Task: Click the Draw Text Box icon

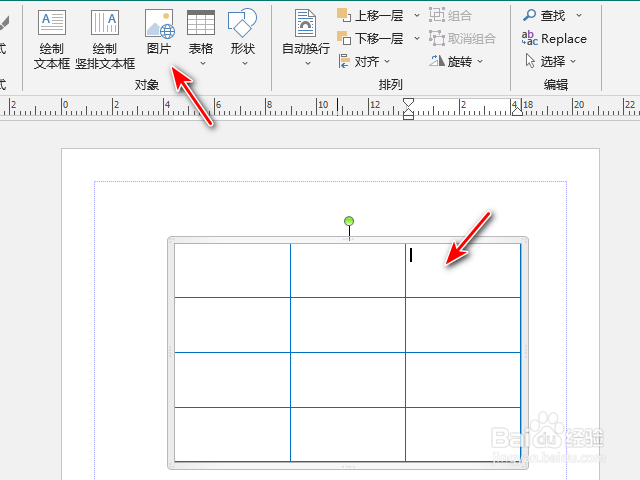Action: point(51,22)
